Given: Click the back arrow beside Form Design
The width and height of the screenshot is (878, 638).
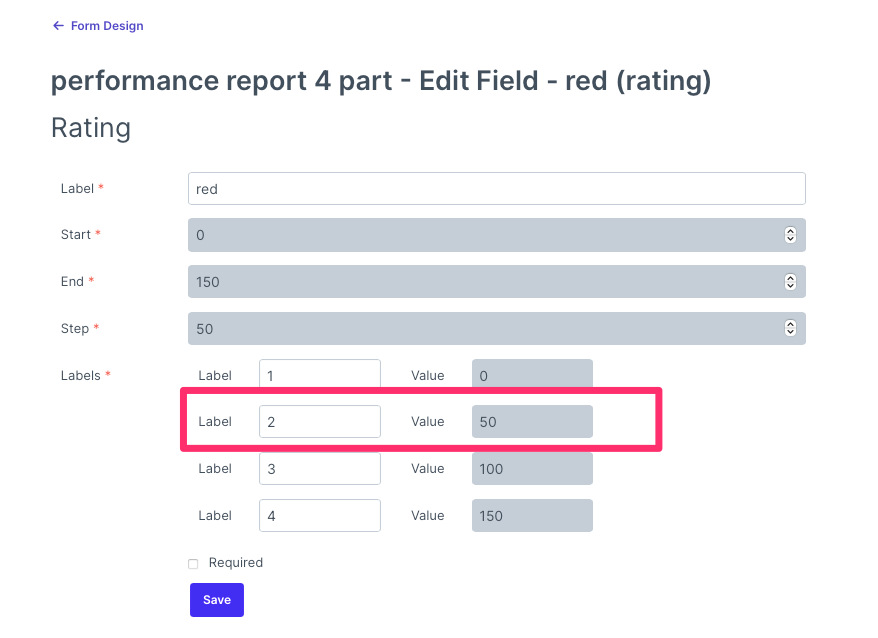Looking at the screenshot, I should click(x=58, y=25).
